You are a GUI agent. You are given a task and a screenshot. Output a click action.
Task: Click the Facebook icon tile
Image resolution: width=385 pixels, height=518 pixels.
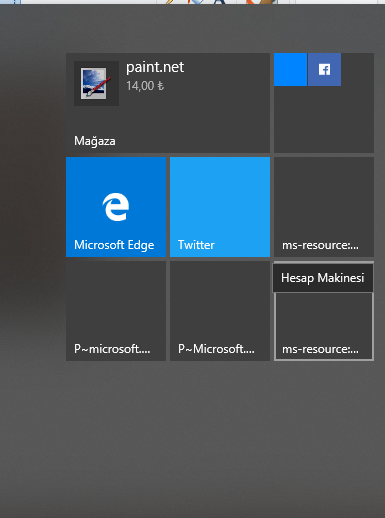coord(324,69)
